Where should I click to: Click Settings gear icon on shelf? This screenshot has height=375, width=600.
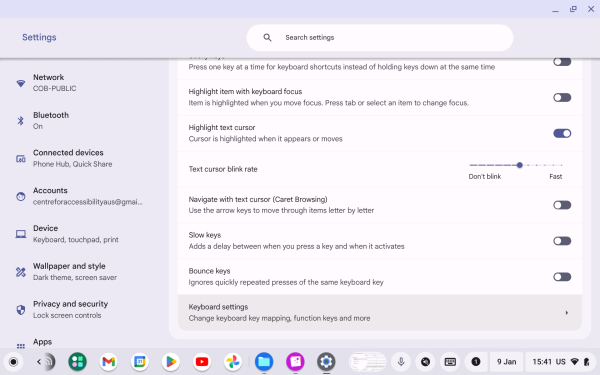click(326, 362)
